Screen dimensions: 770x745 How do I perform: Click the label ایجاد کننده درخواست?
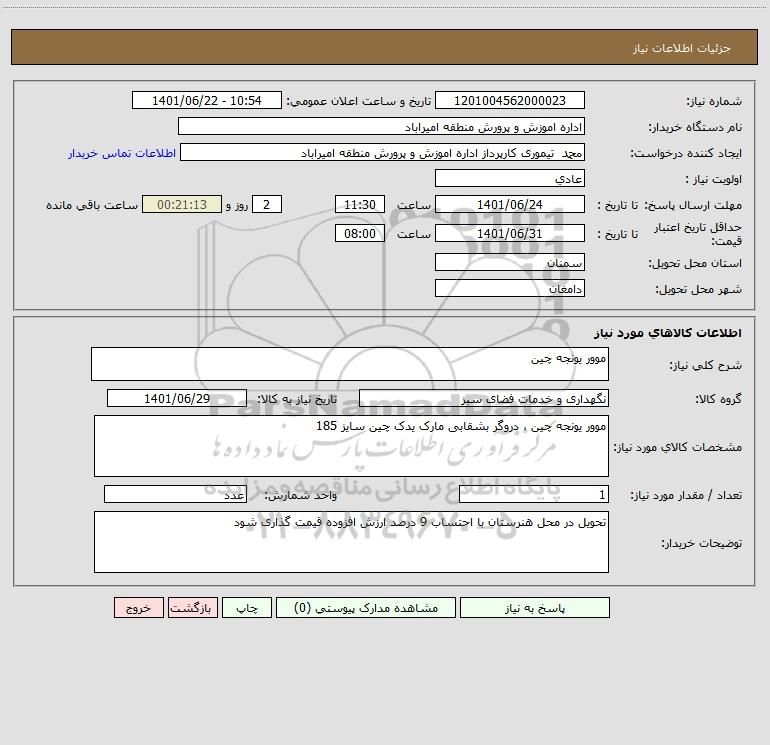coord(686,153)
